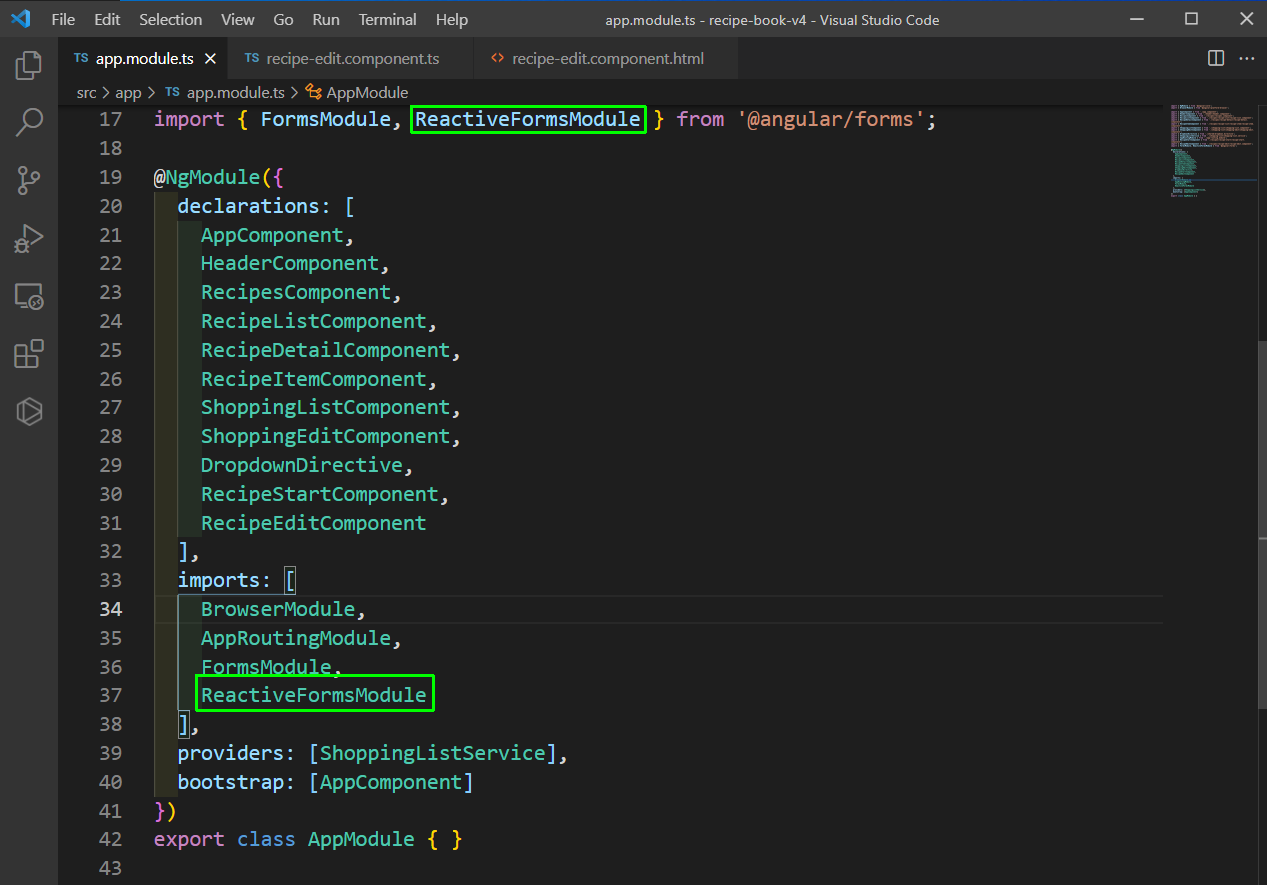The height and width of the screenshot is (885, 1267).
Task: Click the bootstrap property on line 40
Action: 231,782
